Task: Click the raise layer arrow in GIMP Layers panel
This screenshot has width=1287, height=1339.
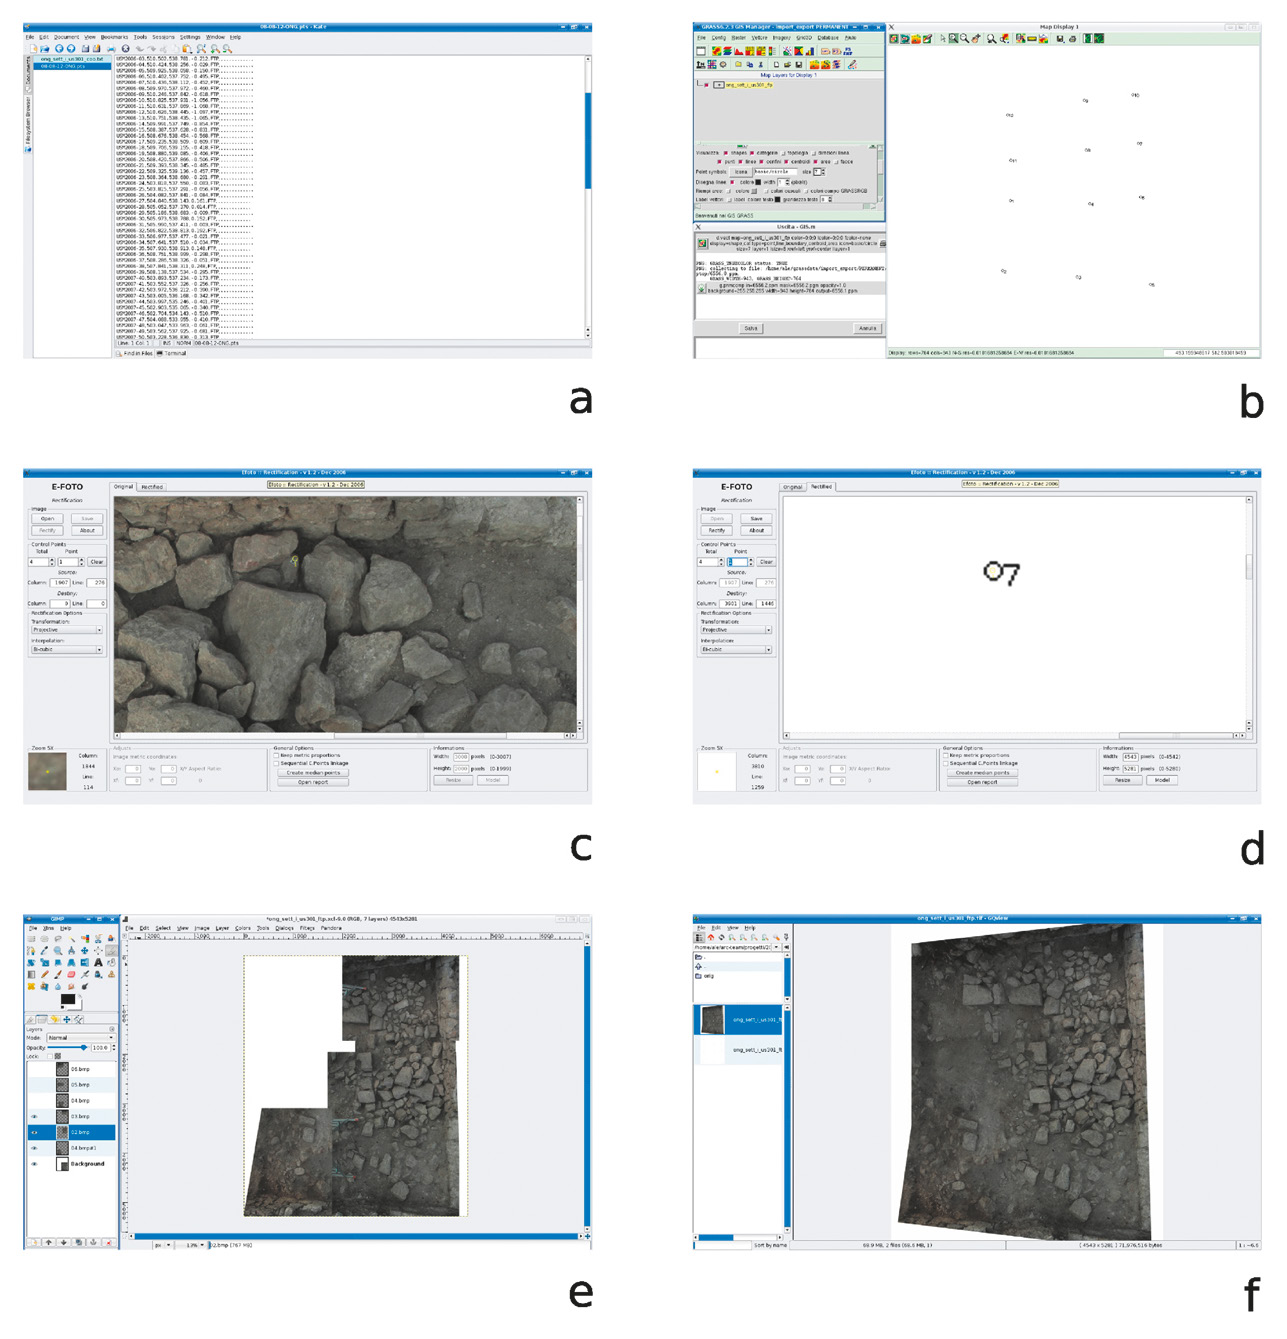Action: point(49,1242)
